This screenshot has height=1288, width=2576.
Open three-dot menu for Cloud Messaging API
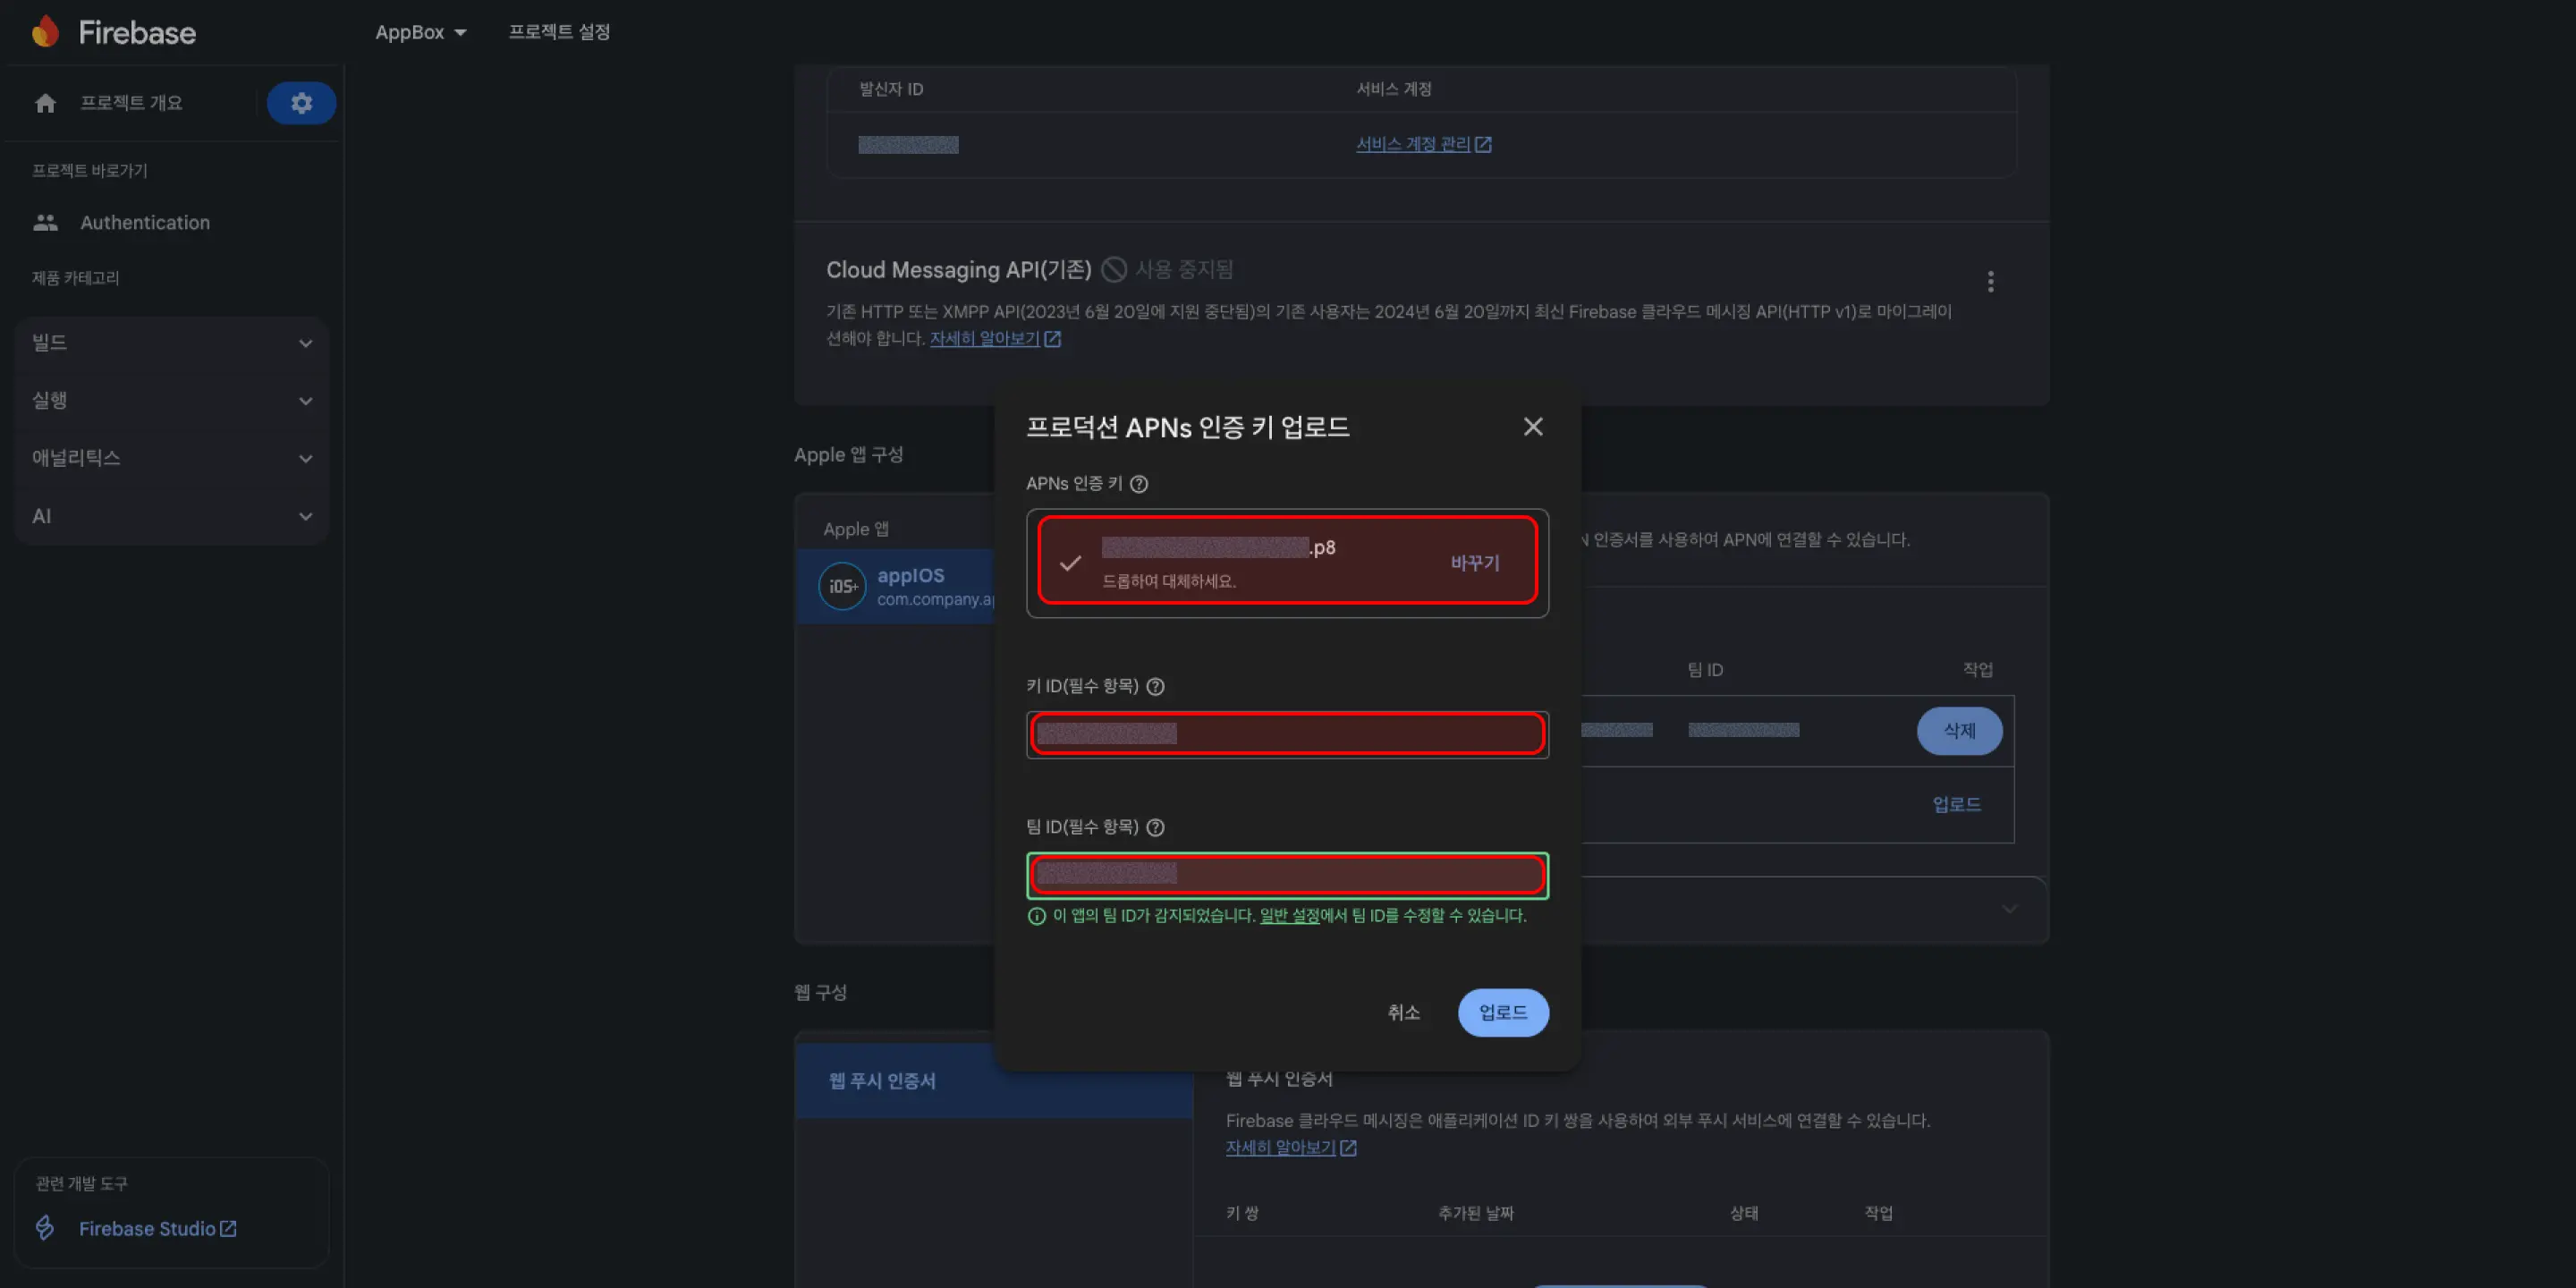[x=1990, y=282]
